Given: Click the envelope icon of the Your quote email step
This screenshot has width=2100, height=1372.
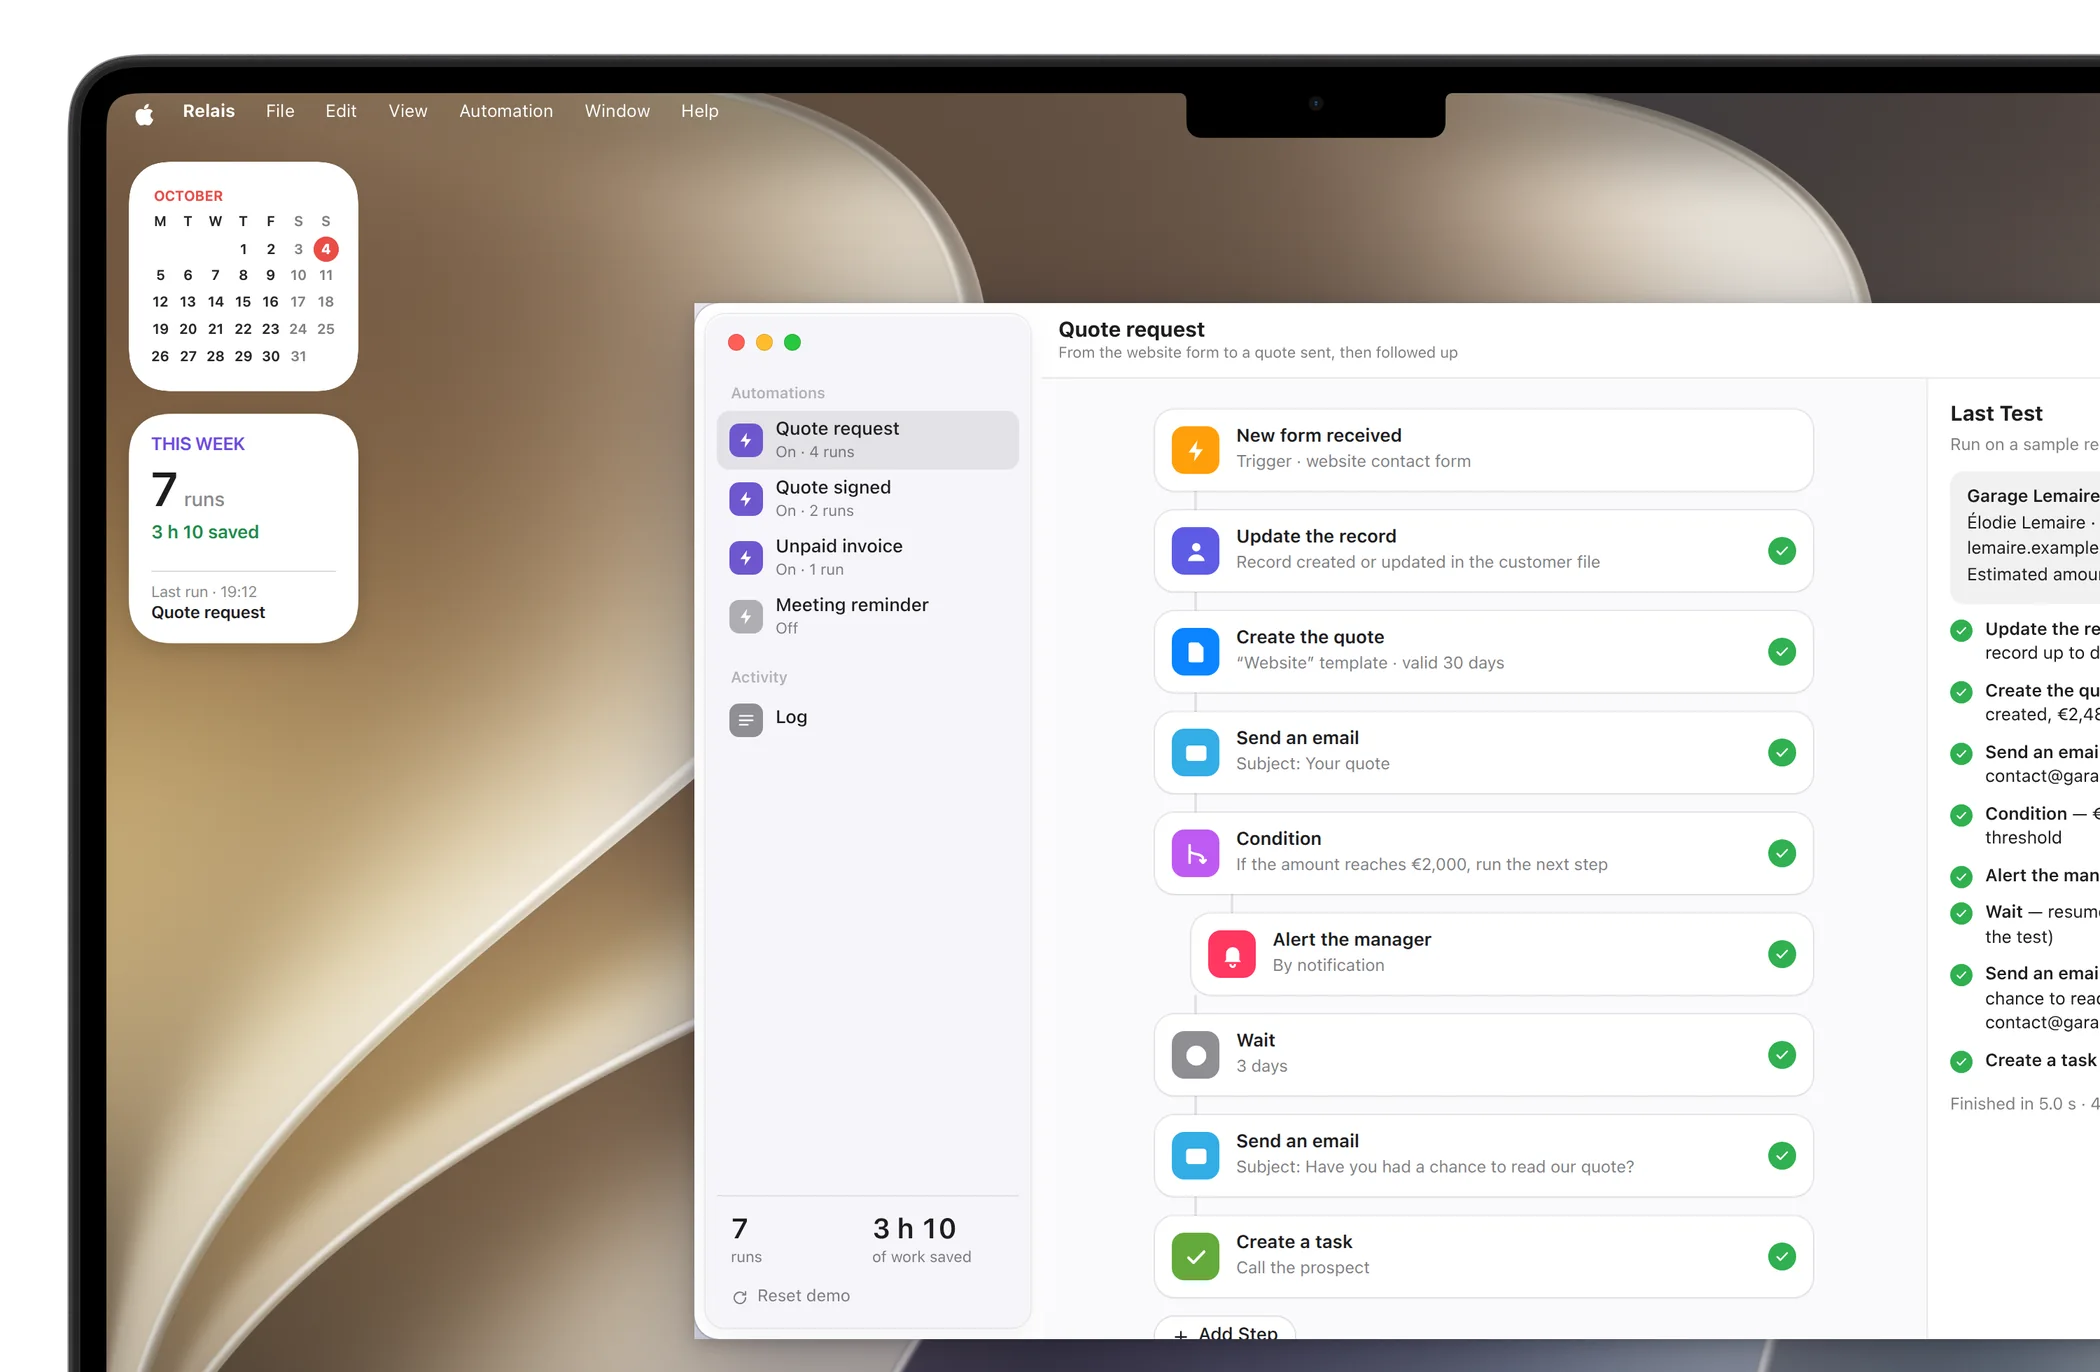Looking at the screenshot, I should point(1195,753).
